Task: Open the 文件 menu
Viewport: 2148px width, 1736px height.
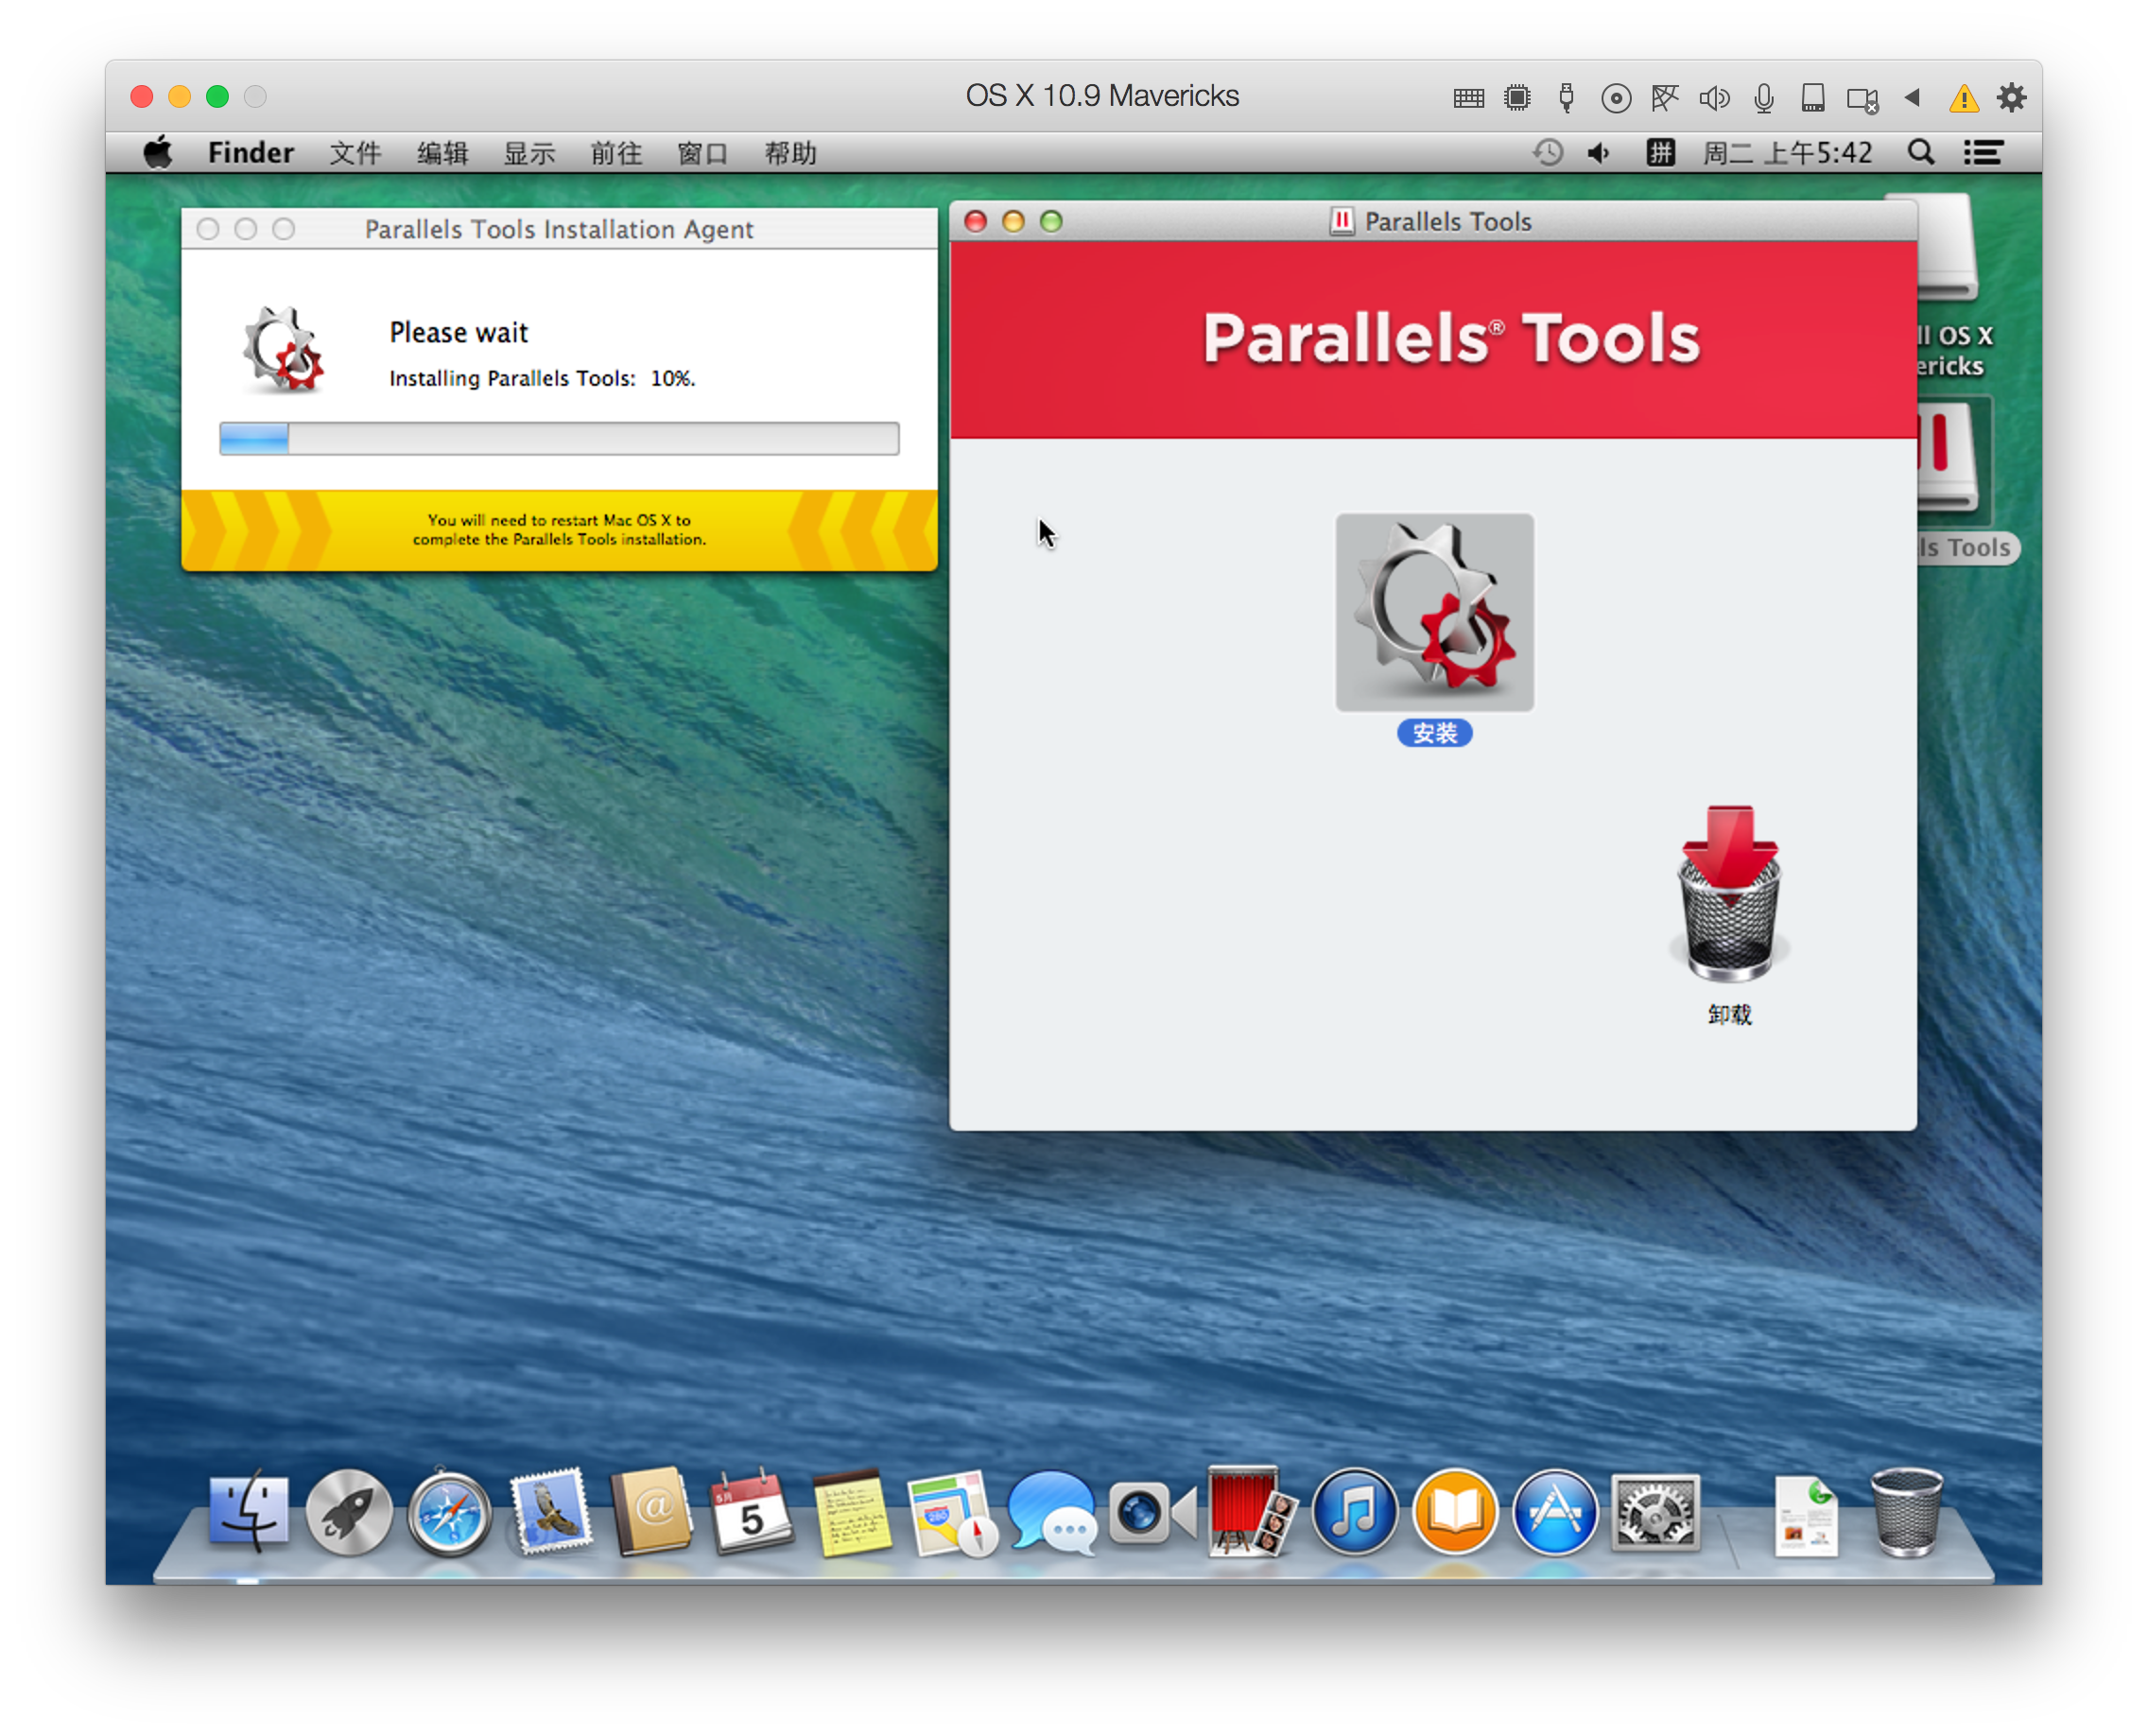Action: tap(355, 153)
